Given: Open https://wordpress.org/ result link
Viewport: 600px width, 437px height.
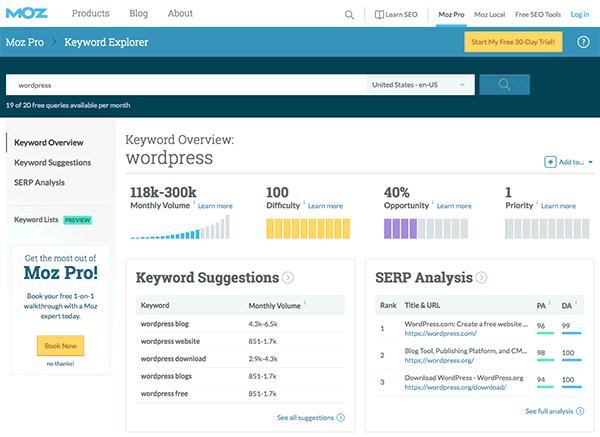Looking at the screenshot, I should coord(439,360).
